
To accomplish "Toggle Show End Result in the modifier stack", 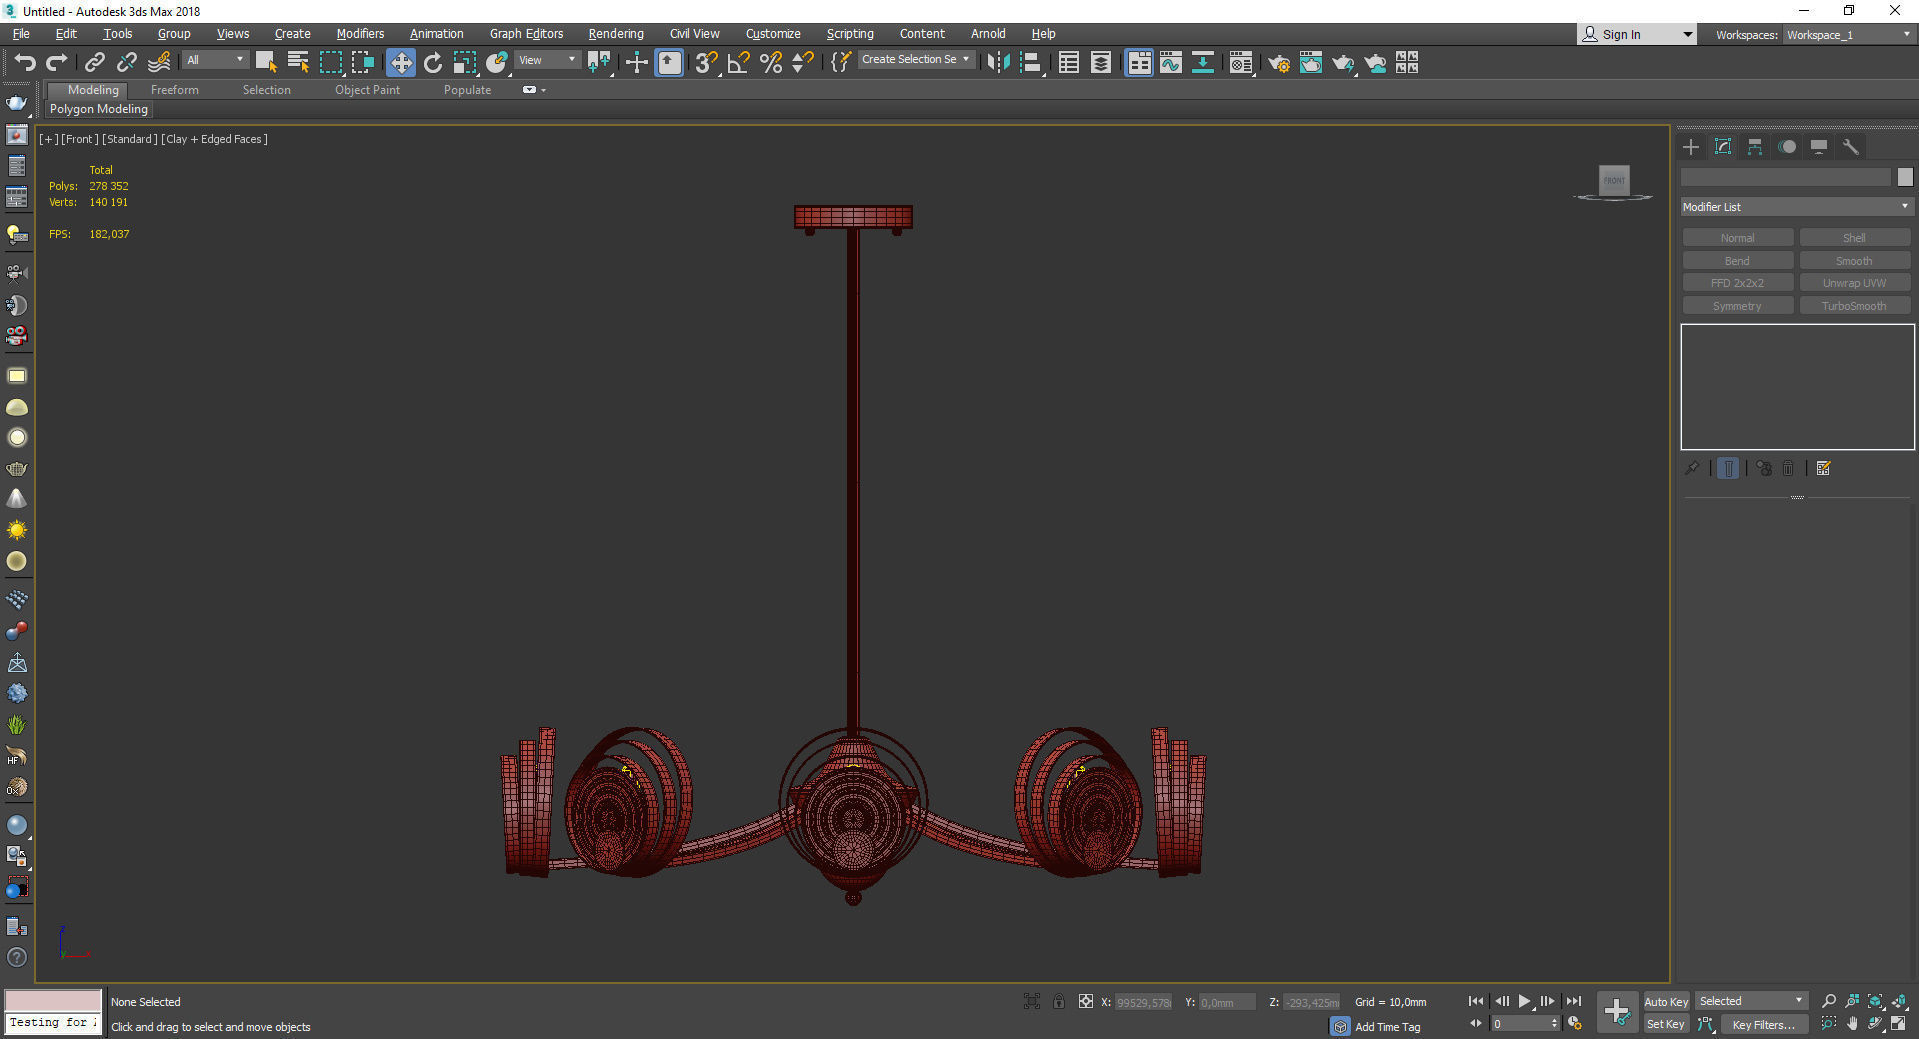I will [x=1728, y=468].
